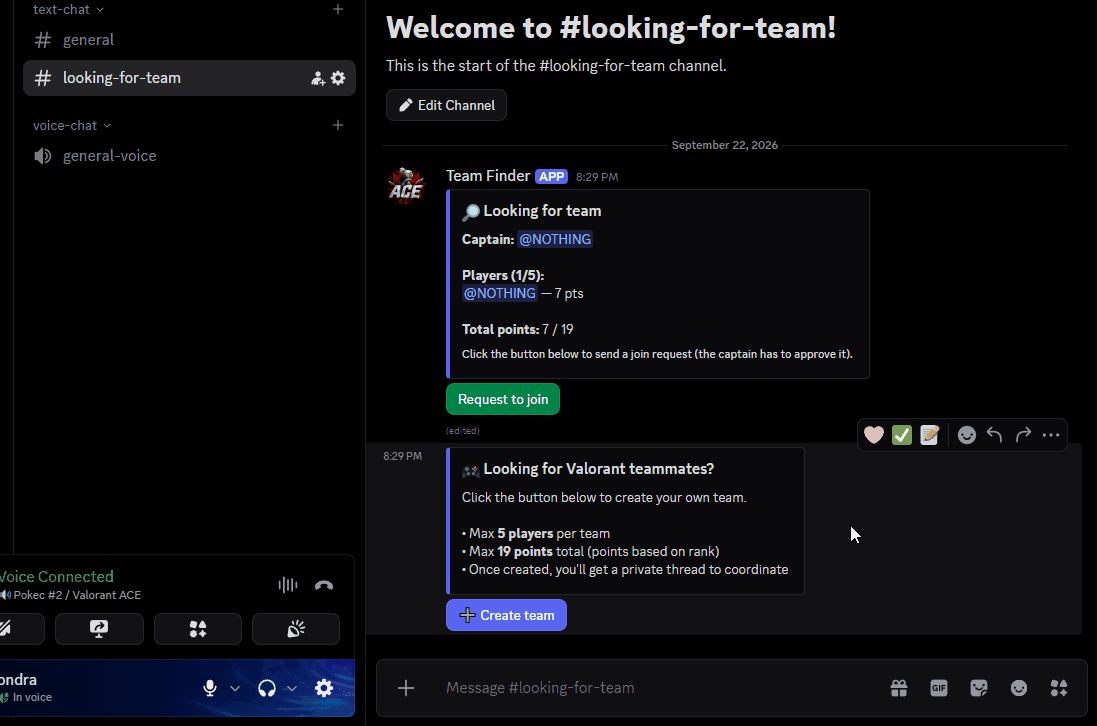Reply to the message

tap(995, 435)
